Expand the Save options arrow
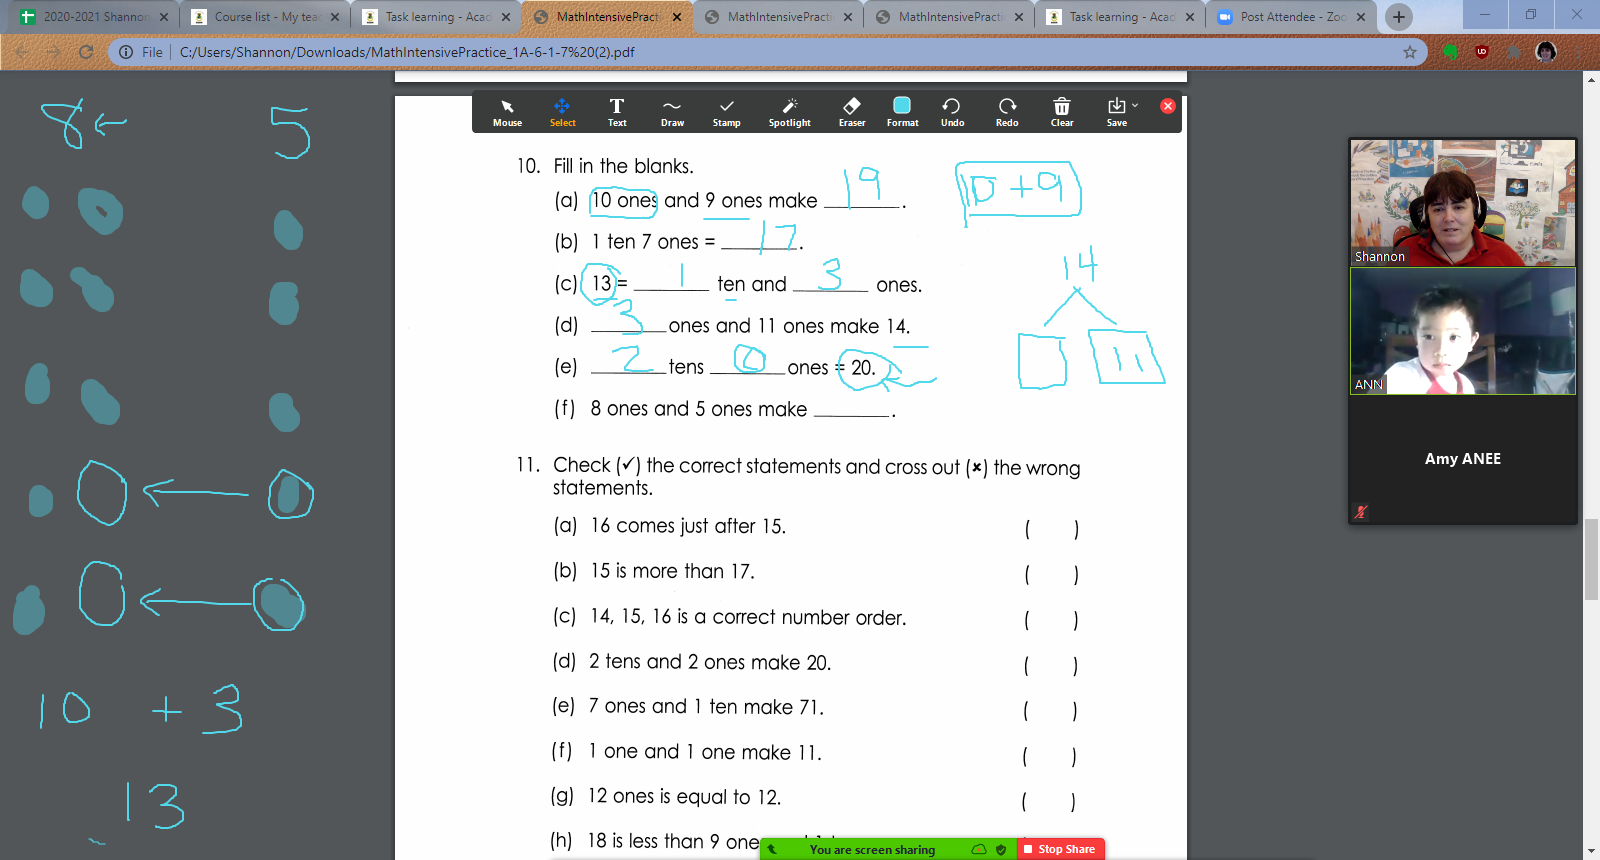 [x=1135, y=105]
